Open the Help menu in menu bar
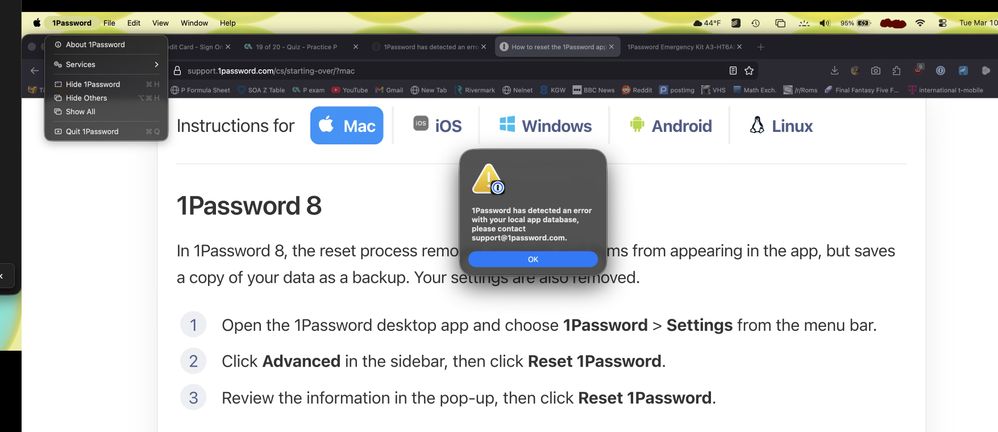 [227, 23]
